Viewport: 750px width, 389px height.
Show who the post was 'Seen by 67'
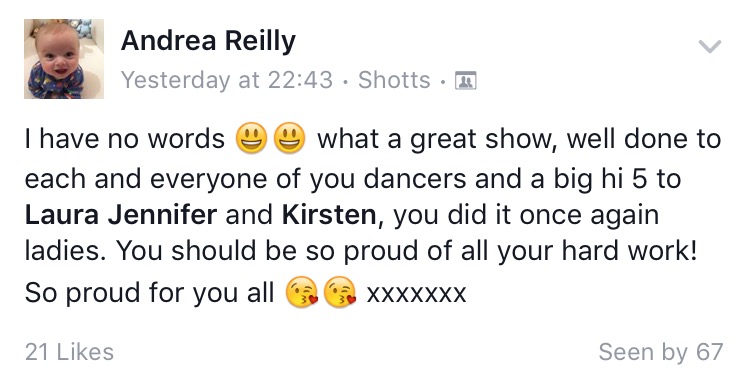pos(661,352)
